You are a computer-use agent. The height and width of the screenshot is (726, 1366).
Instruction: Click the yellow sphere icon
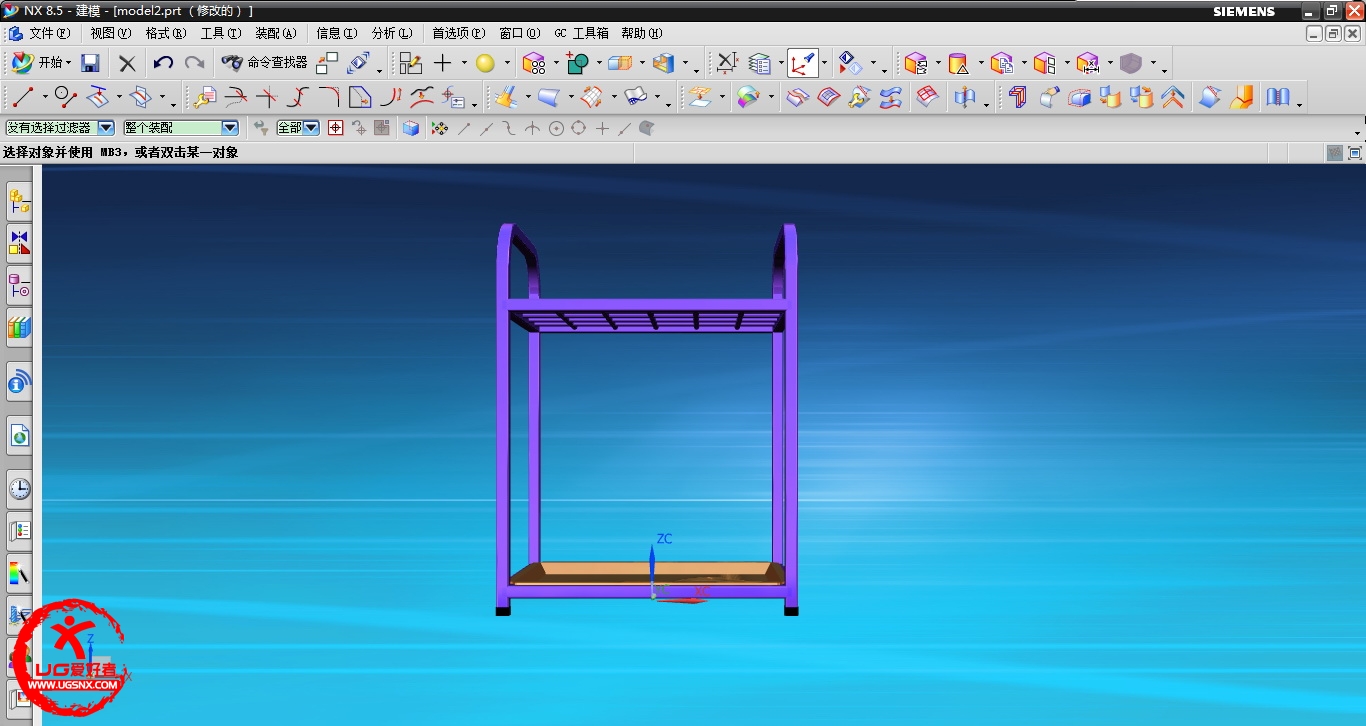[x=485, y=63]
